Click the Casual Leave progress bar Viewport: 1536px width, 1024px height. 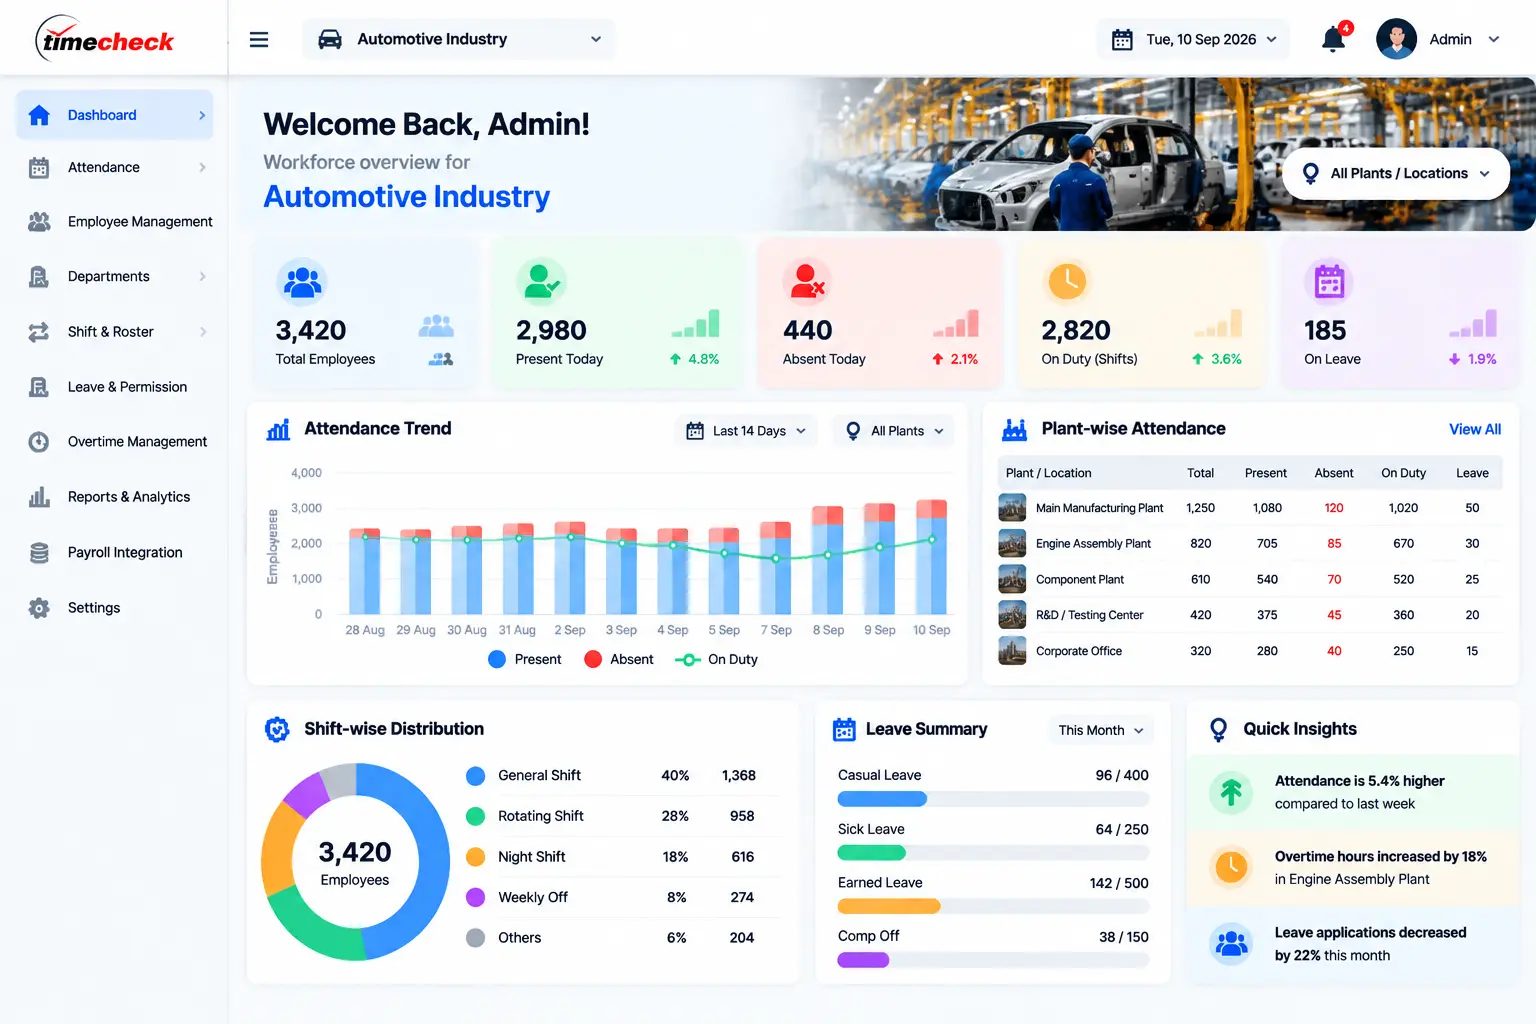pos(993,799)
